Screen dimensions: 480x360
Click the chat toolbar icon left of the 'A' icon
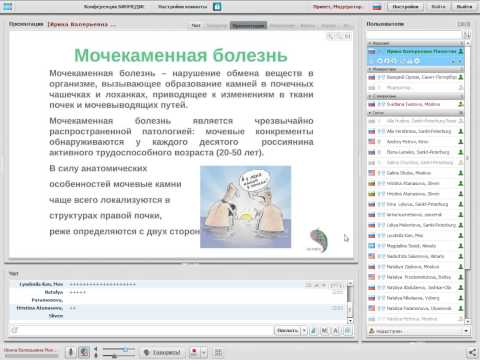[x=324, y=331]
